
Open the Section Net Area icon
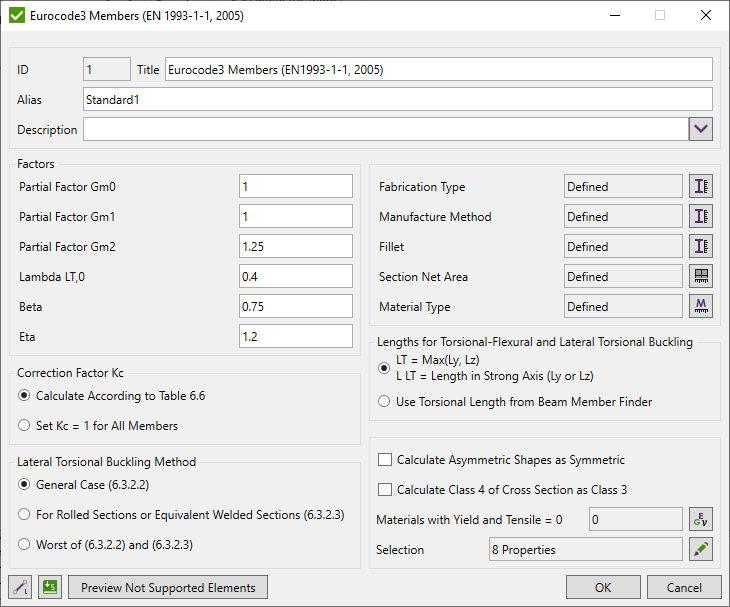click(x=701, y=277)
